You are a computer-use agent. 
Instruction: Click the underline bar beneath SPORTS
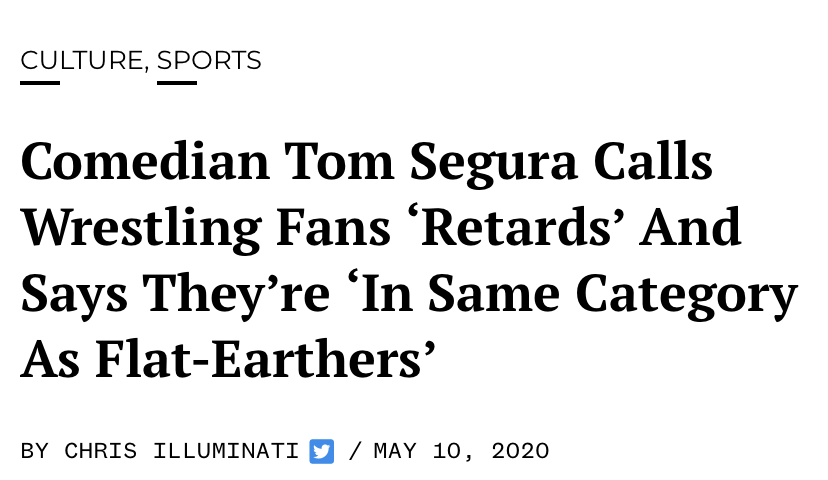pyautogui.click(x=177, y=83)
